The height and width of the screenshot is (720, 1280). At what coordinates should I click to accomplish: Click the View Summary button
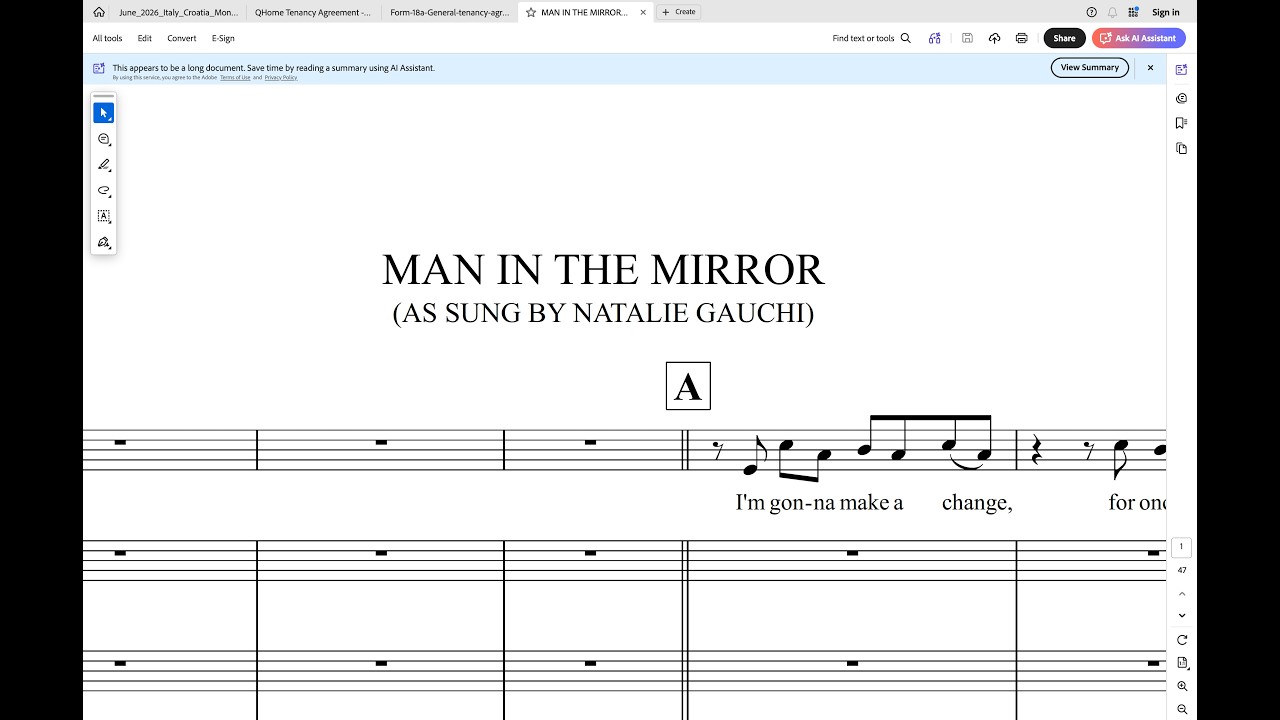pyautogui.click(x=1090, y=67)
